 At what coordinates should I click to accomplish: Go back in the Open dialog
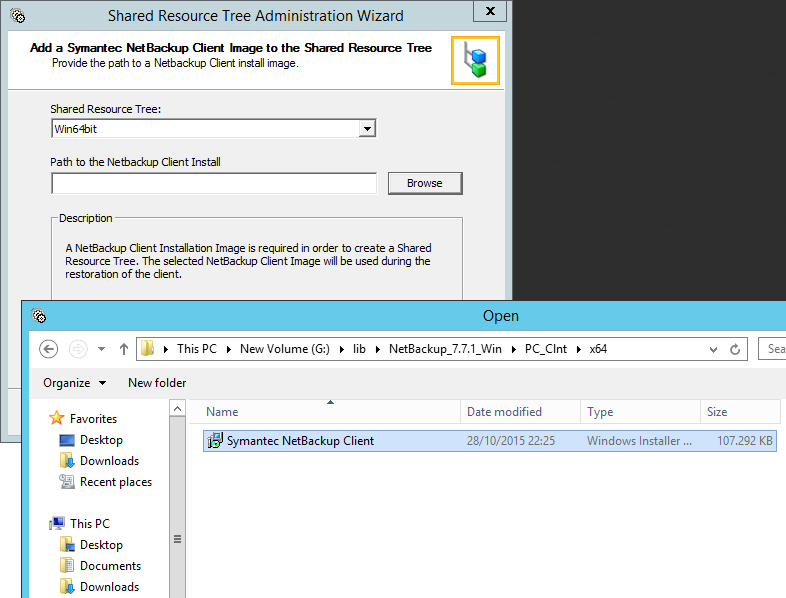(x=49, y=349)
